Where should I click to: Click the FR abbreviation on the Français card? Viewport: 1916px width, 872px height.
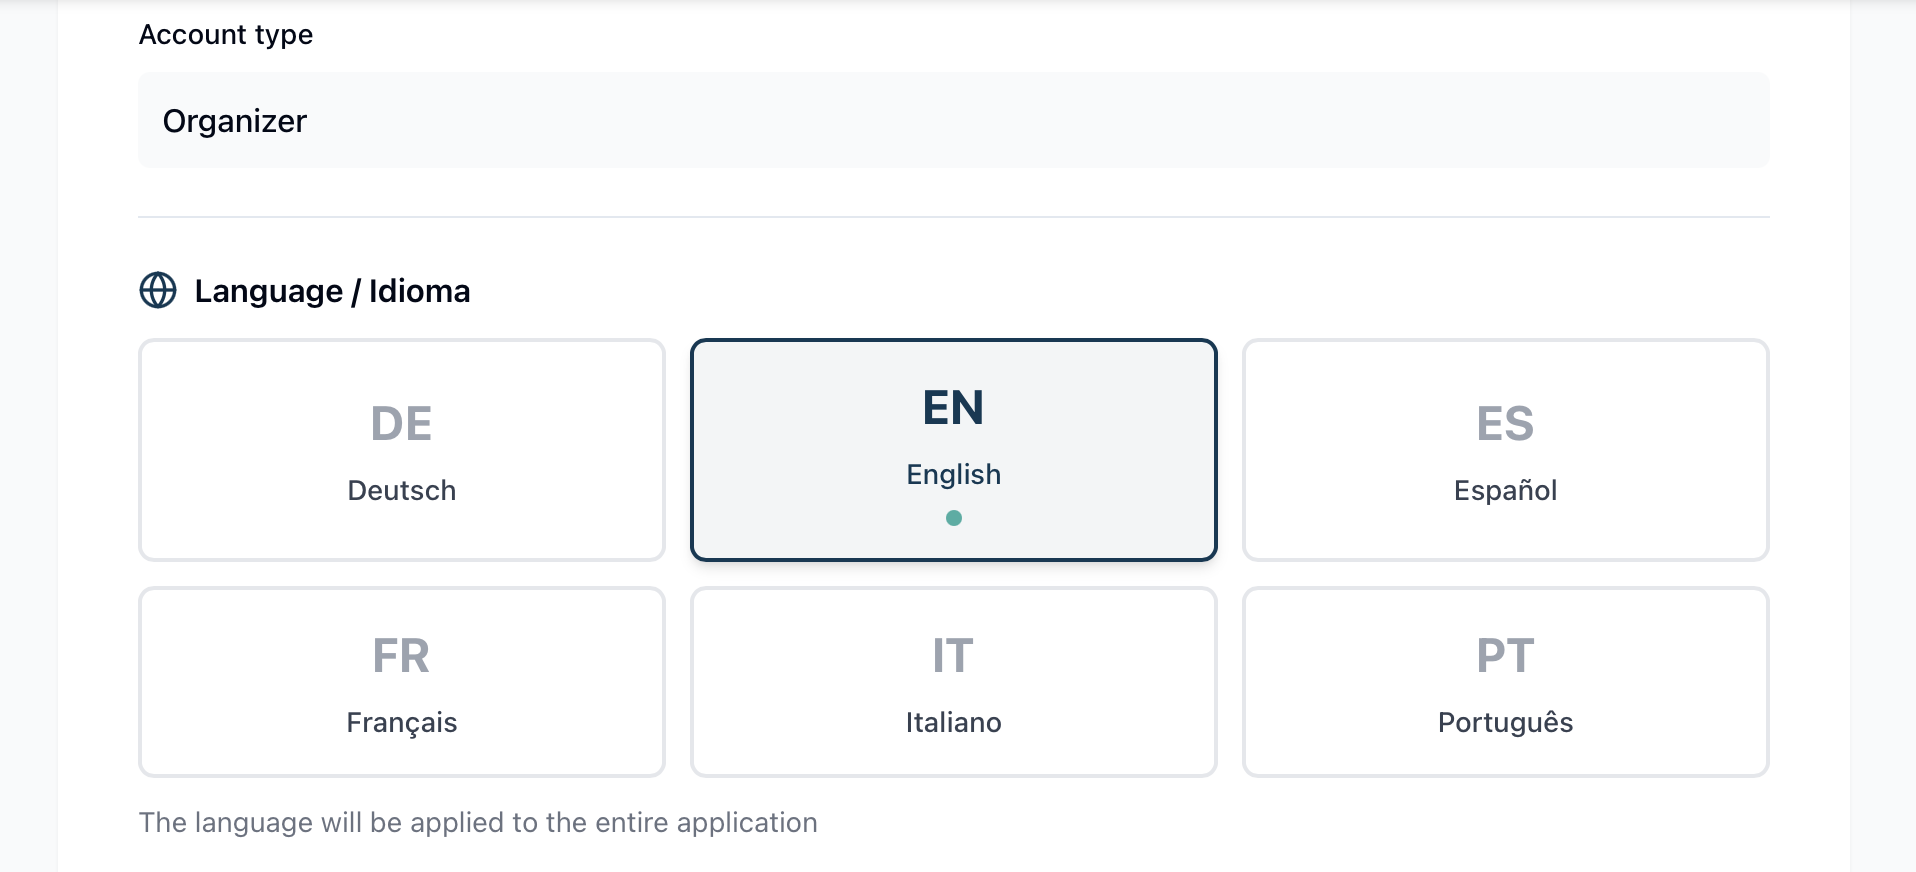click(401, 655)
